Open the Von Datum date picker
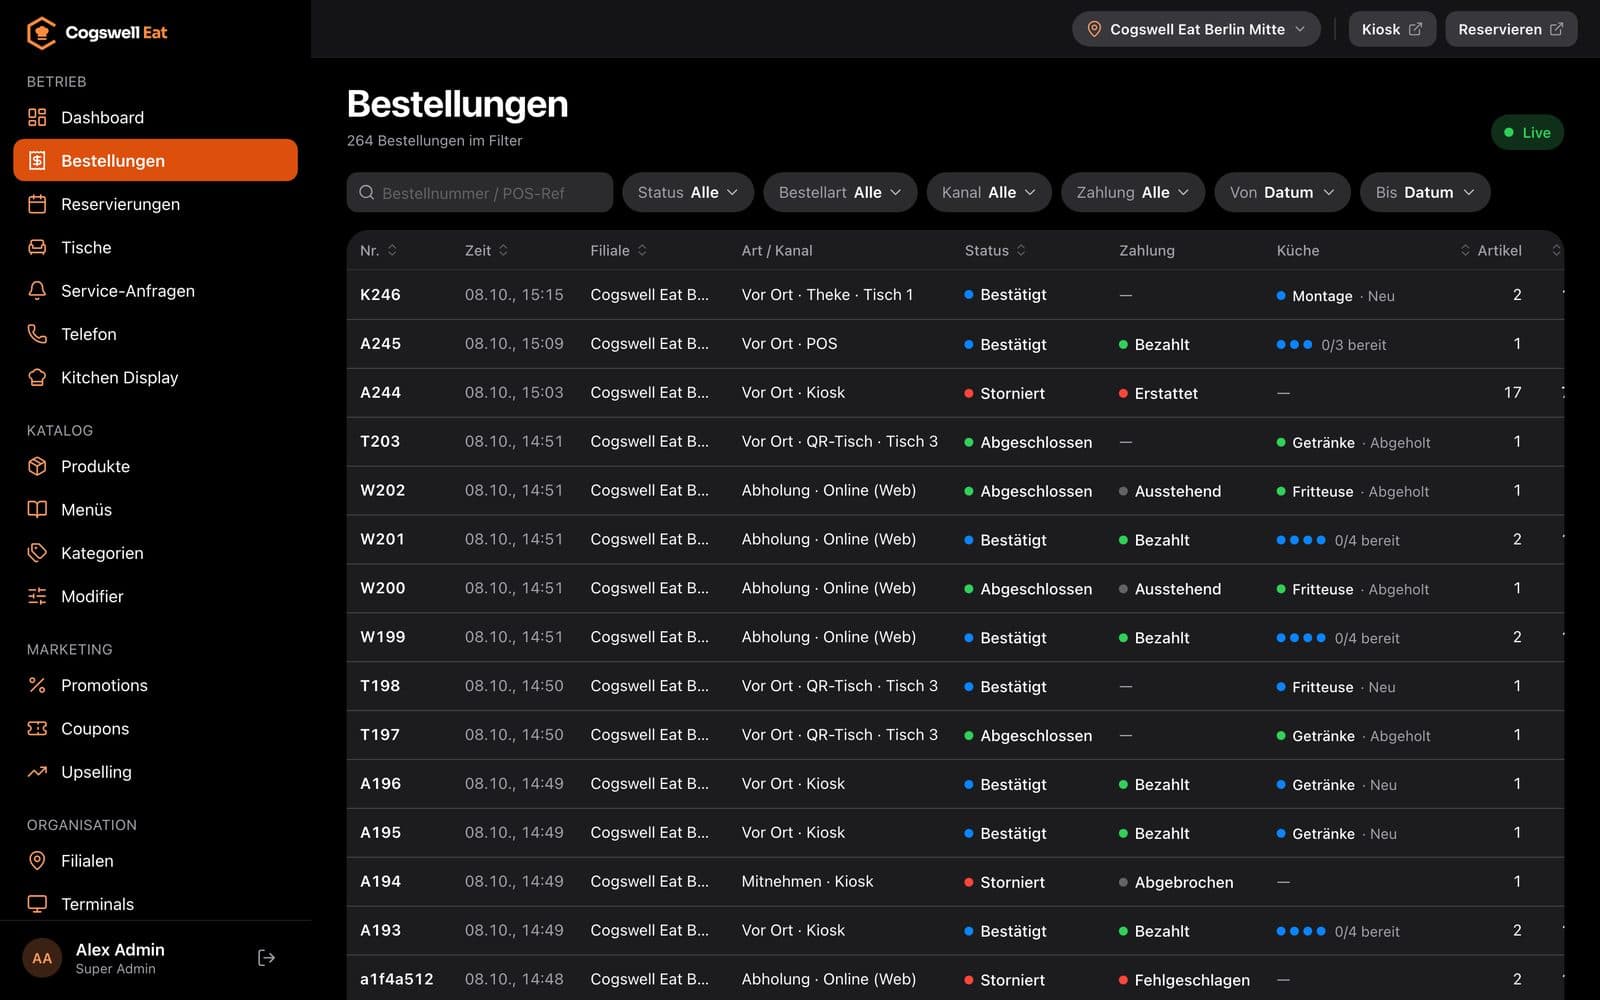This screenshot has width=1600, height=1000. point(1282,192)
